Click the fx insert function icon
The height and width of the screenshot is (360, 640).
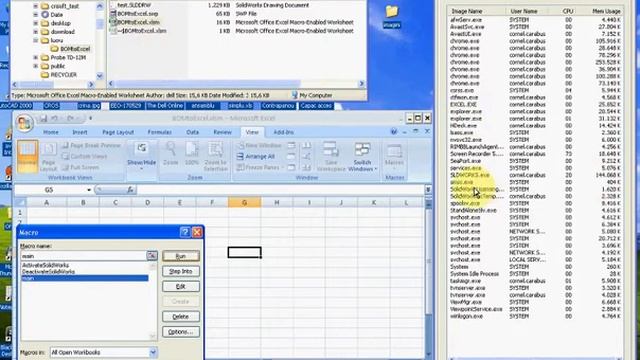pos(130,190)
